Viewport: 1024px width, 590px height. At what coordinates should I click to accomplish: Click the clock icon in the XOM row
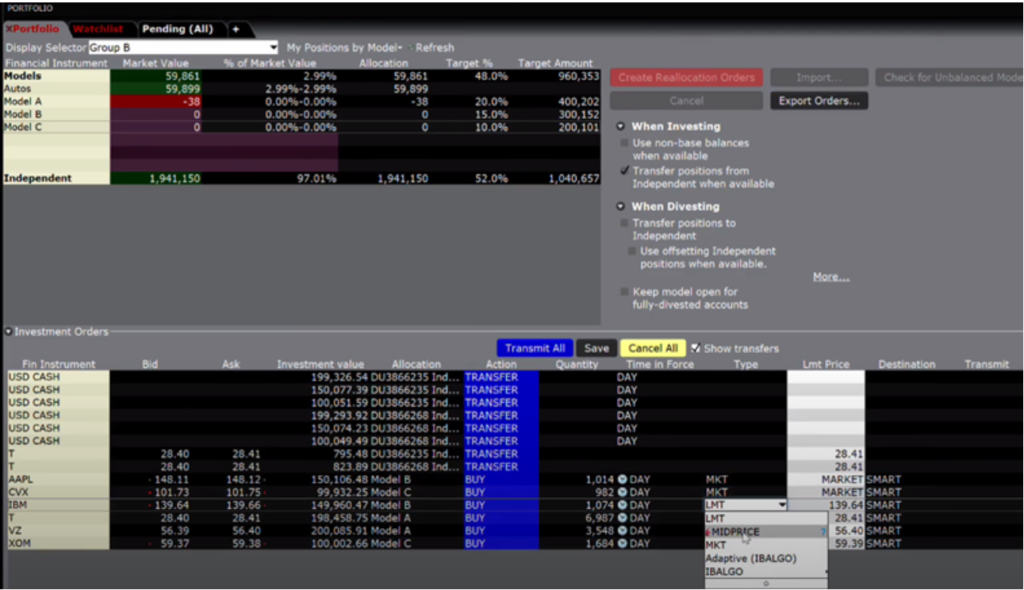click(622, 544)
